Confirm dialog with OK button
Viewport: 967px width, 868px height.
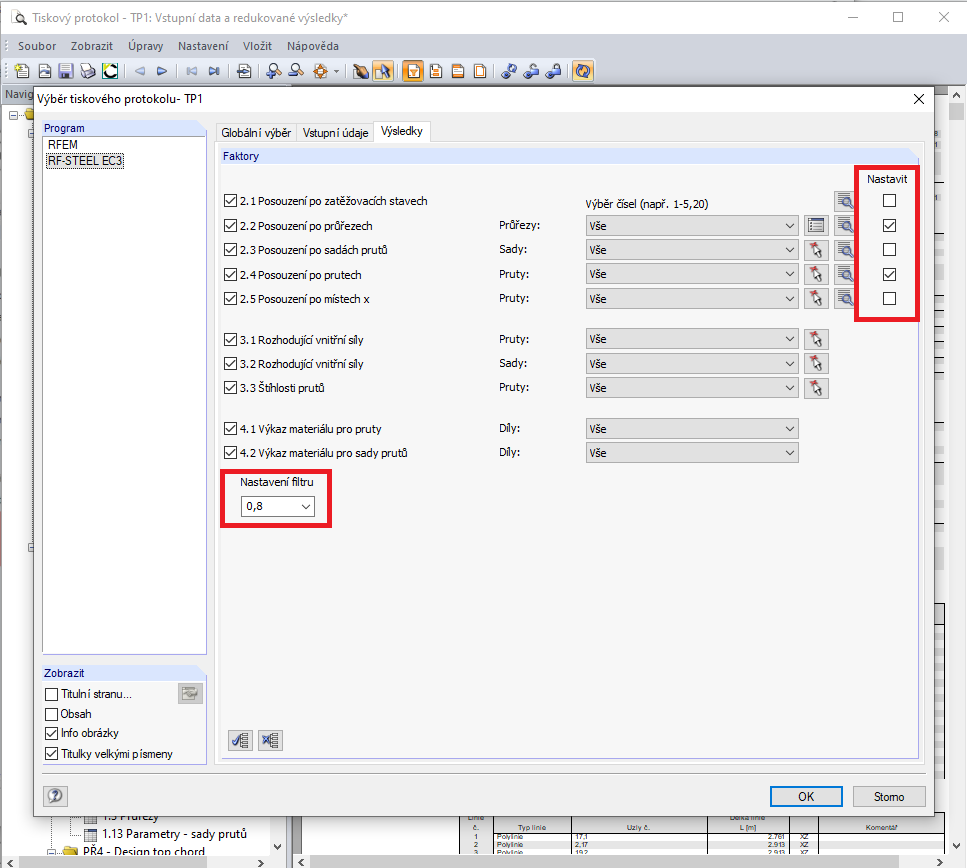pos(806,796)
